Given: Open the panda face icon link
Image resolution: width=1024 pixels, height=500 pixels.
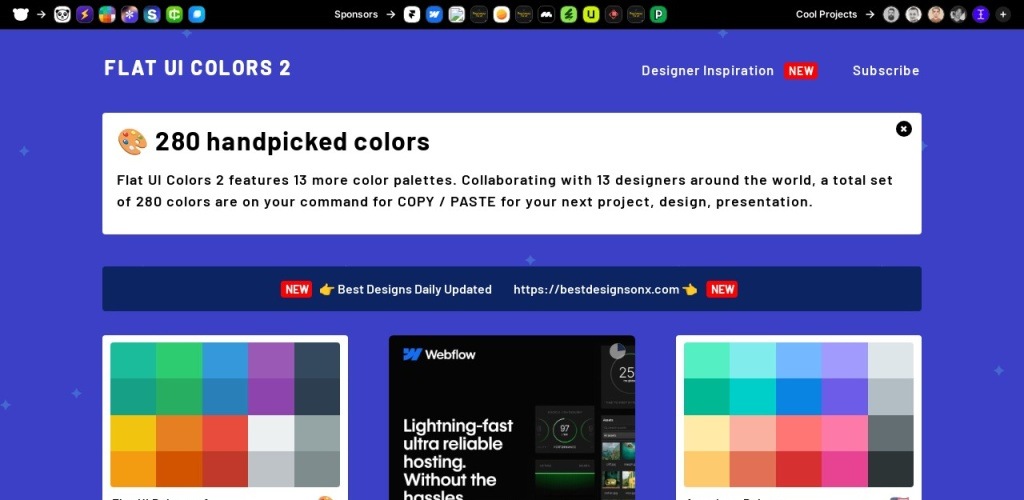Looking at the screenshot, I should pos(62,14).
